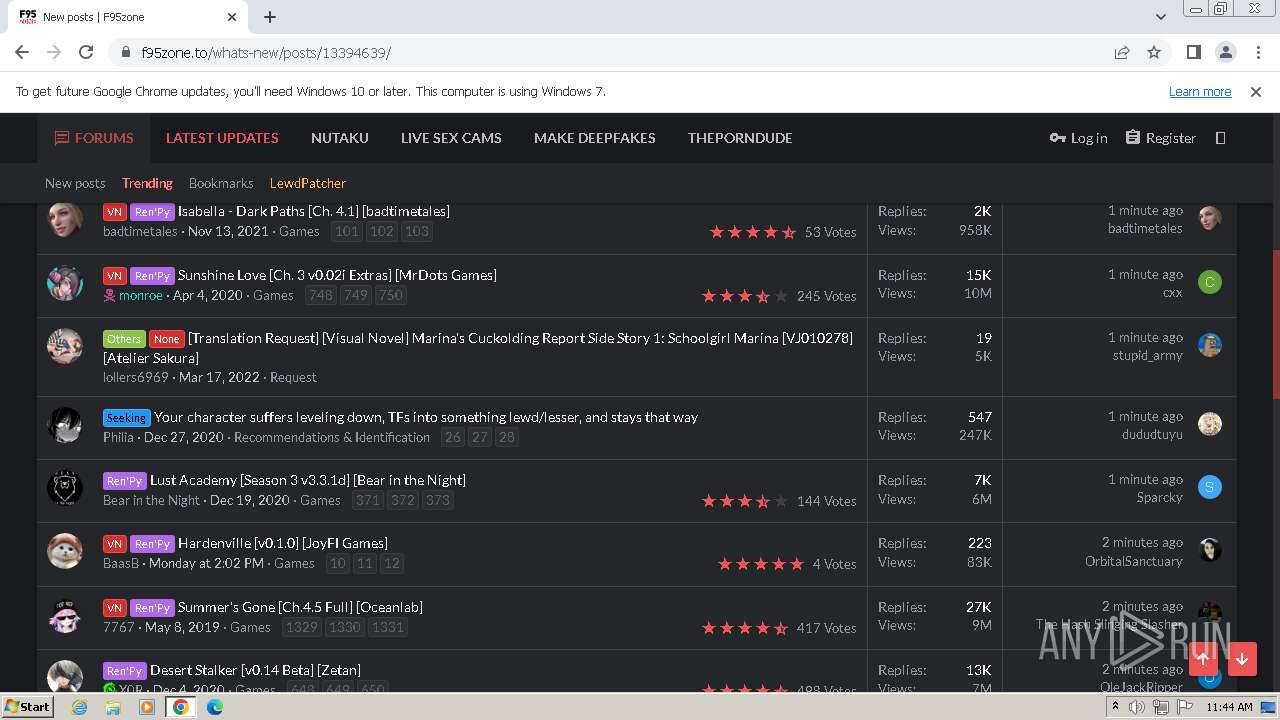Click dududtuyu last poster avatar
This screenshot has height=720, width=1280.
[x=1210, y=424]
